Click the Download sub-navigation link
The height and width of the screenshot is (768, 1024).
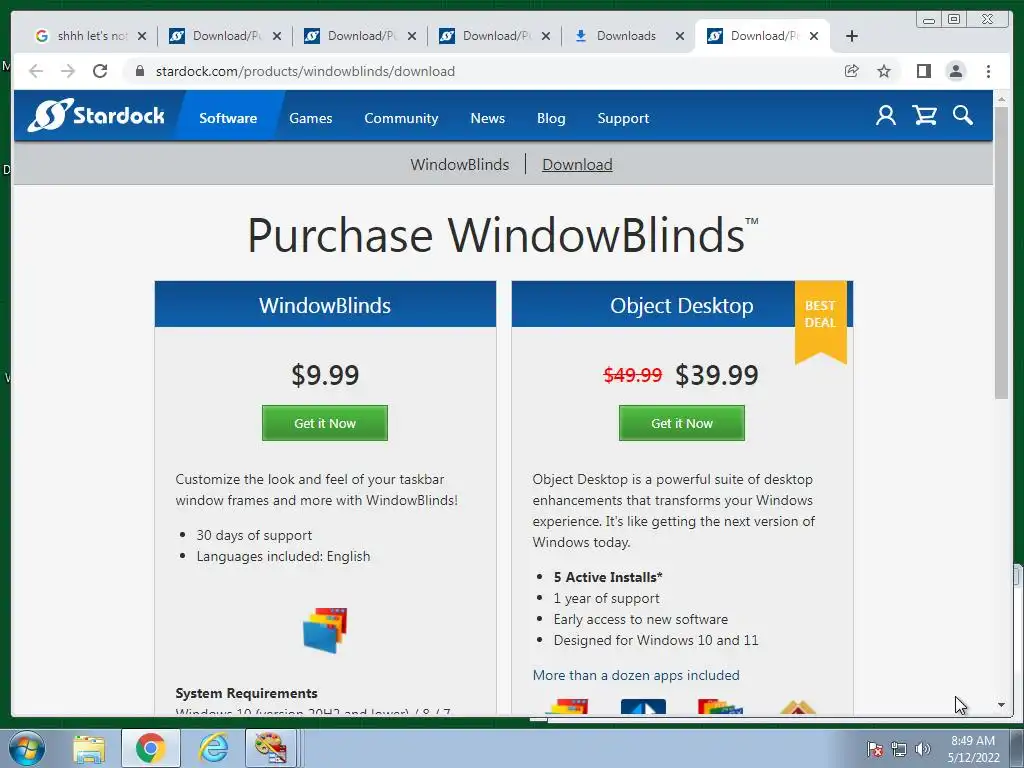coord(577,165)
